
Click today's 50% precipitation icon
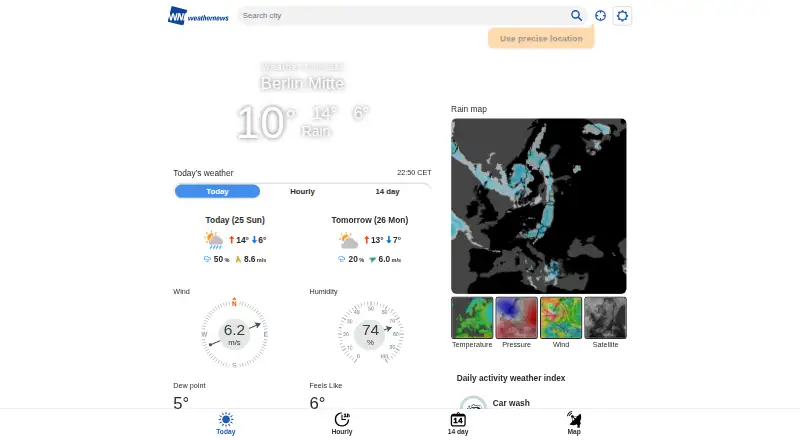[207, 259]
